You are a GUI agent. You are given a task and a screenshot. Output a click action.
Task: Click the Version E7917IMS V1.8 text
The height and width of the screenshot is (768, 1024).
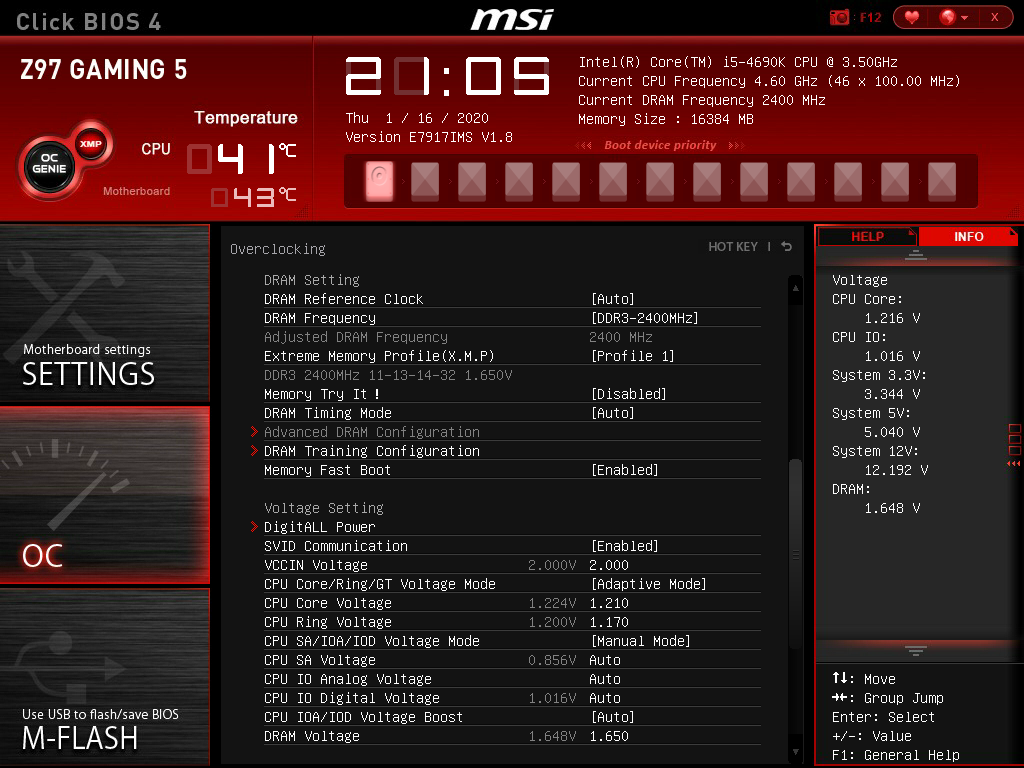click(x=429, y=137)
